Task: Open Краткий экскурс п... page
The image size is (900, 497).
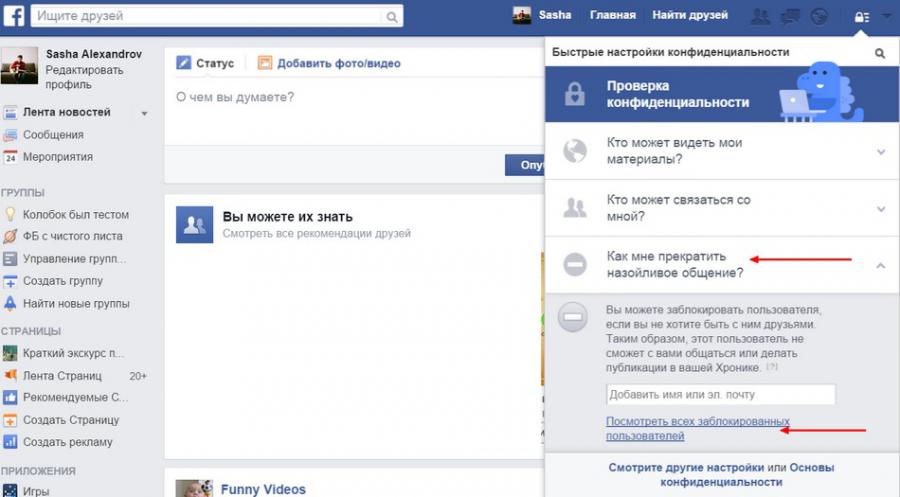Action: [x=73, y=354]
